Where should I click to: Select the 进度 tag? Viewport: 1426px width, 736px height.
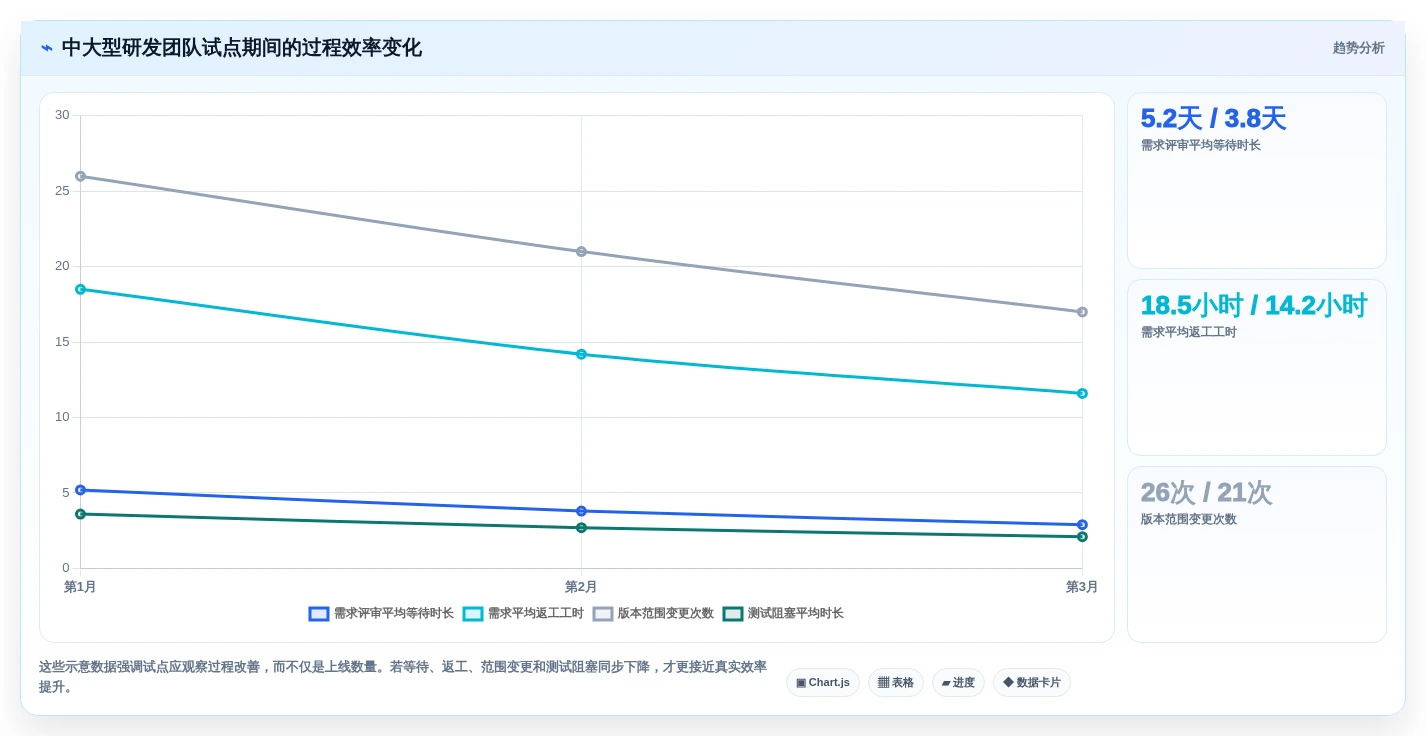958,682
